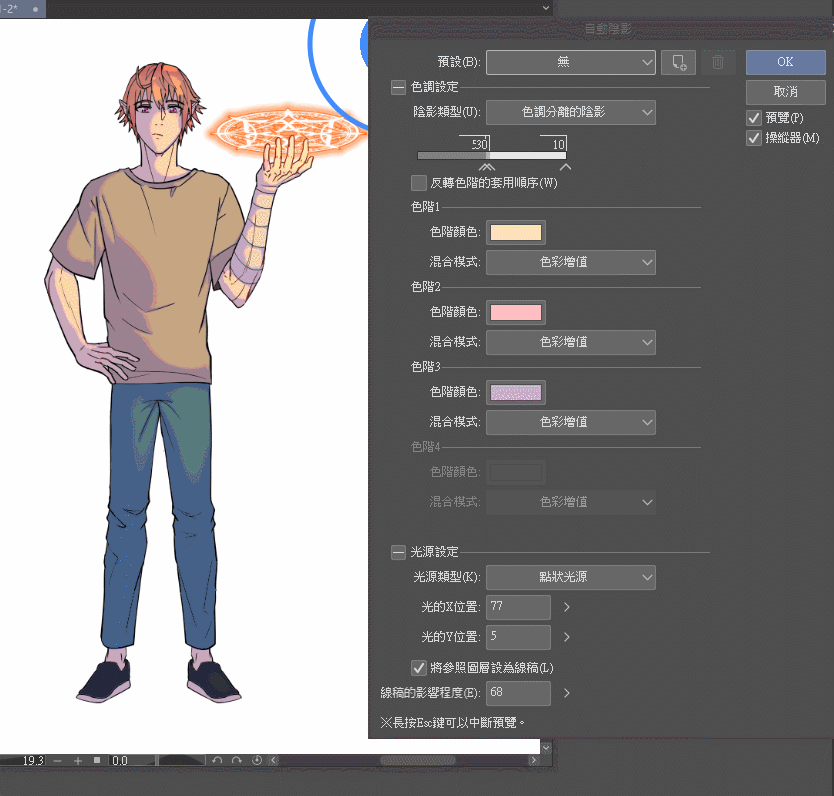
Task: Select the document tab ending in -2*
Action: point(22,9)
